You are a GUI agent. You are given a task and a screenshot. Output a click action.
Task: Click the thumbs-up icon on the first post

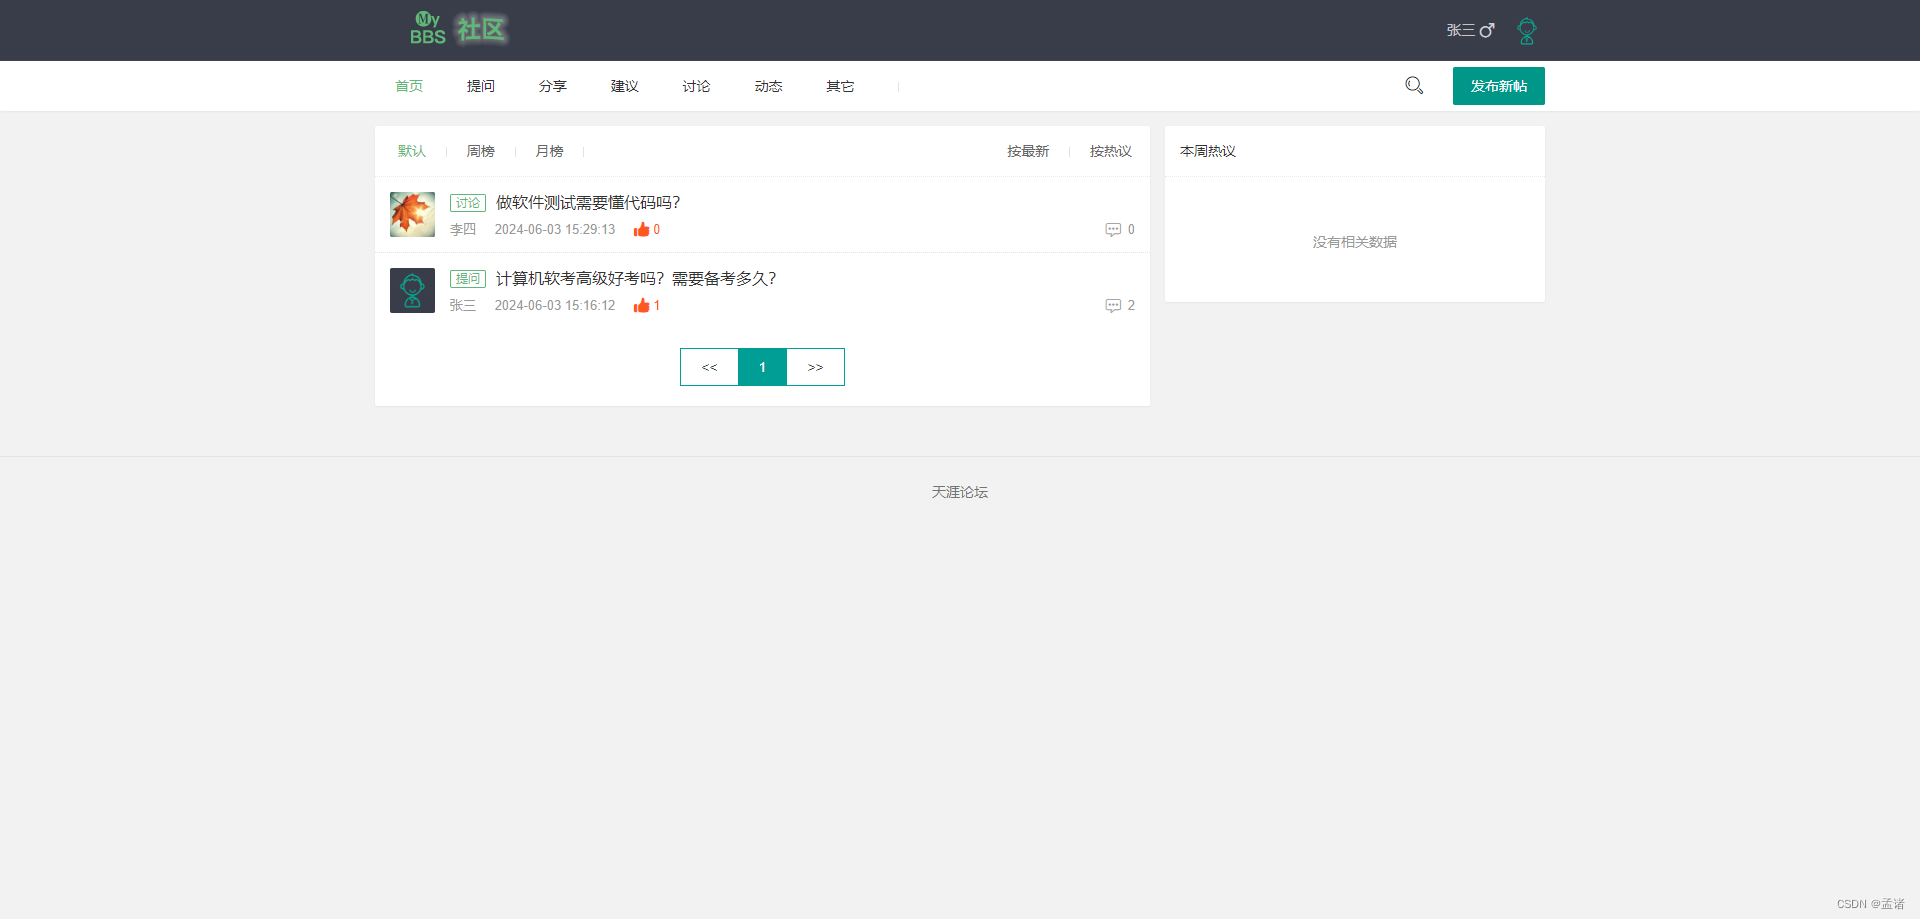click(x=643, y=229)
